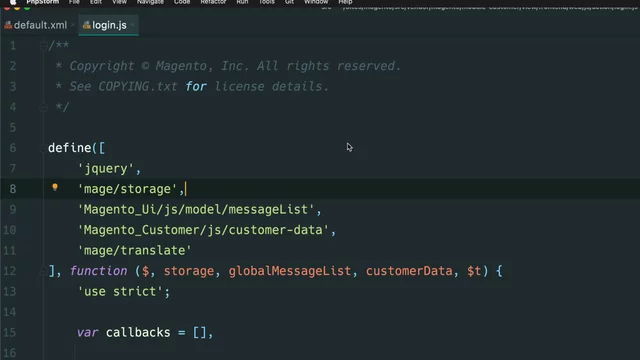640x360 pixels.
Task: Click the storage parameter
Action: click(189, 271)
